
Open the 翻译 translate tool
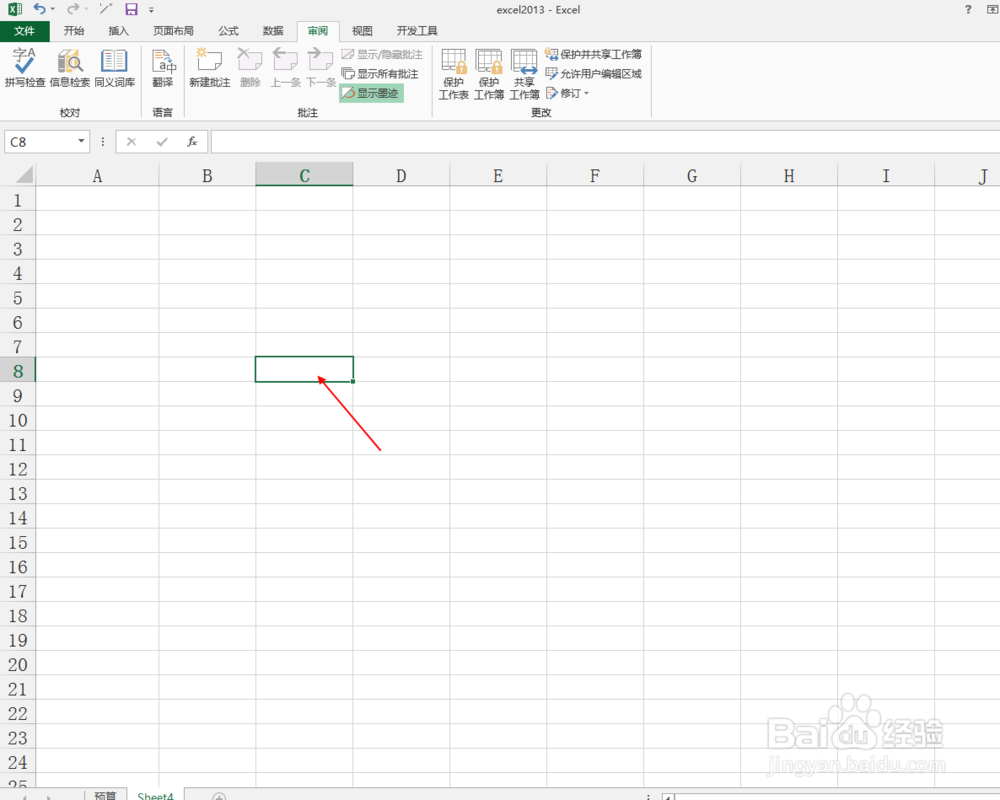163,70
